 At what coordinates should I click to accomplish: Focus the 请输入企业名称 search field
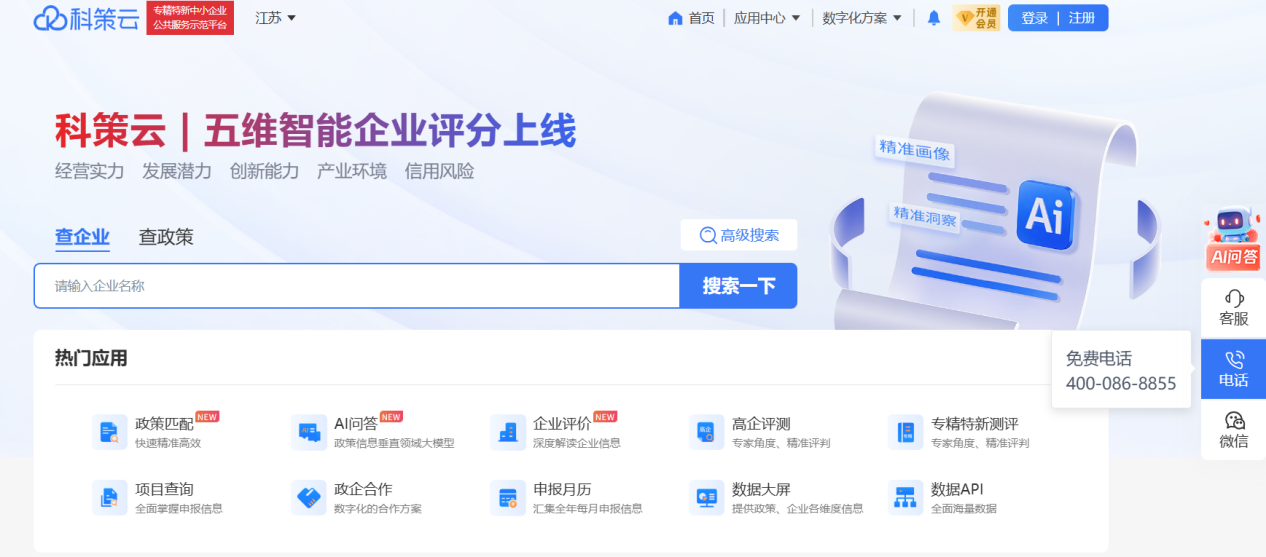click(357, 286)
